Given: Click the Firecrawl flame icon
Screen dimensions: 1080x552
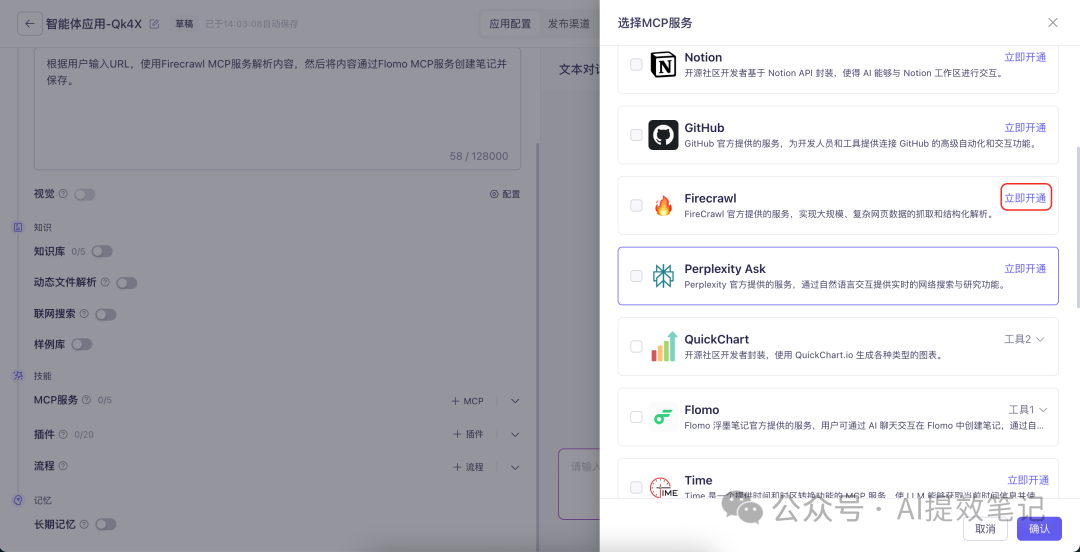Looking at the screenshot, I should pyautogui.click(x=663, y=205).
